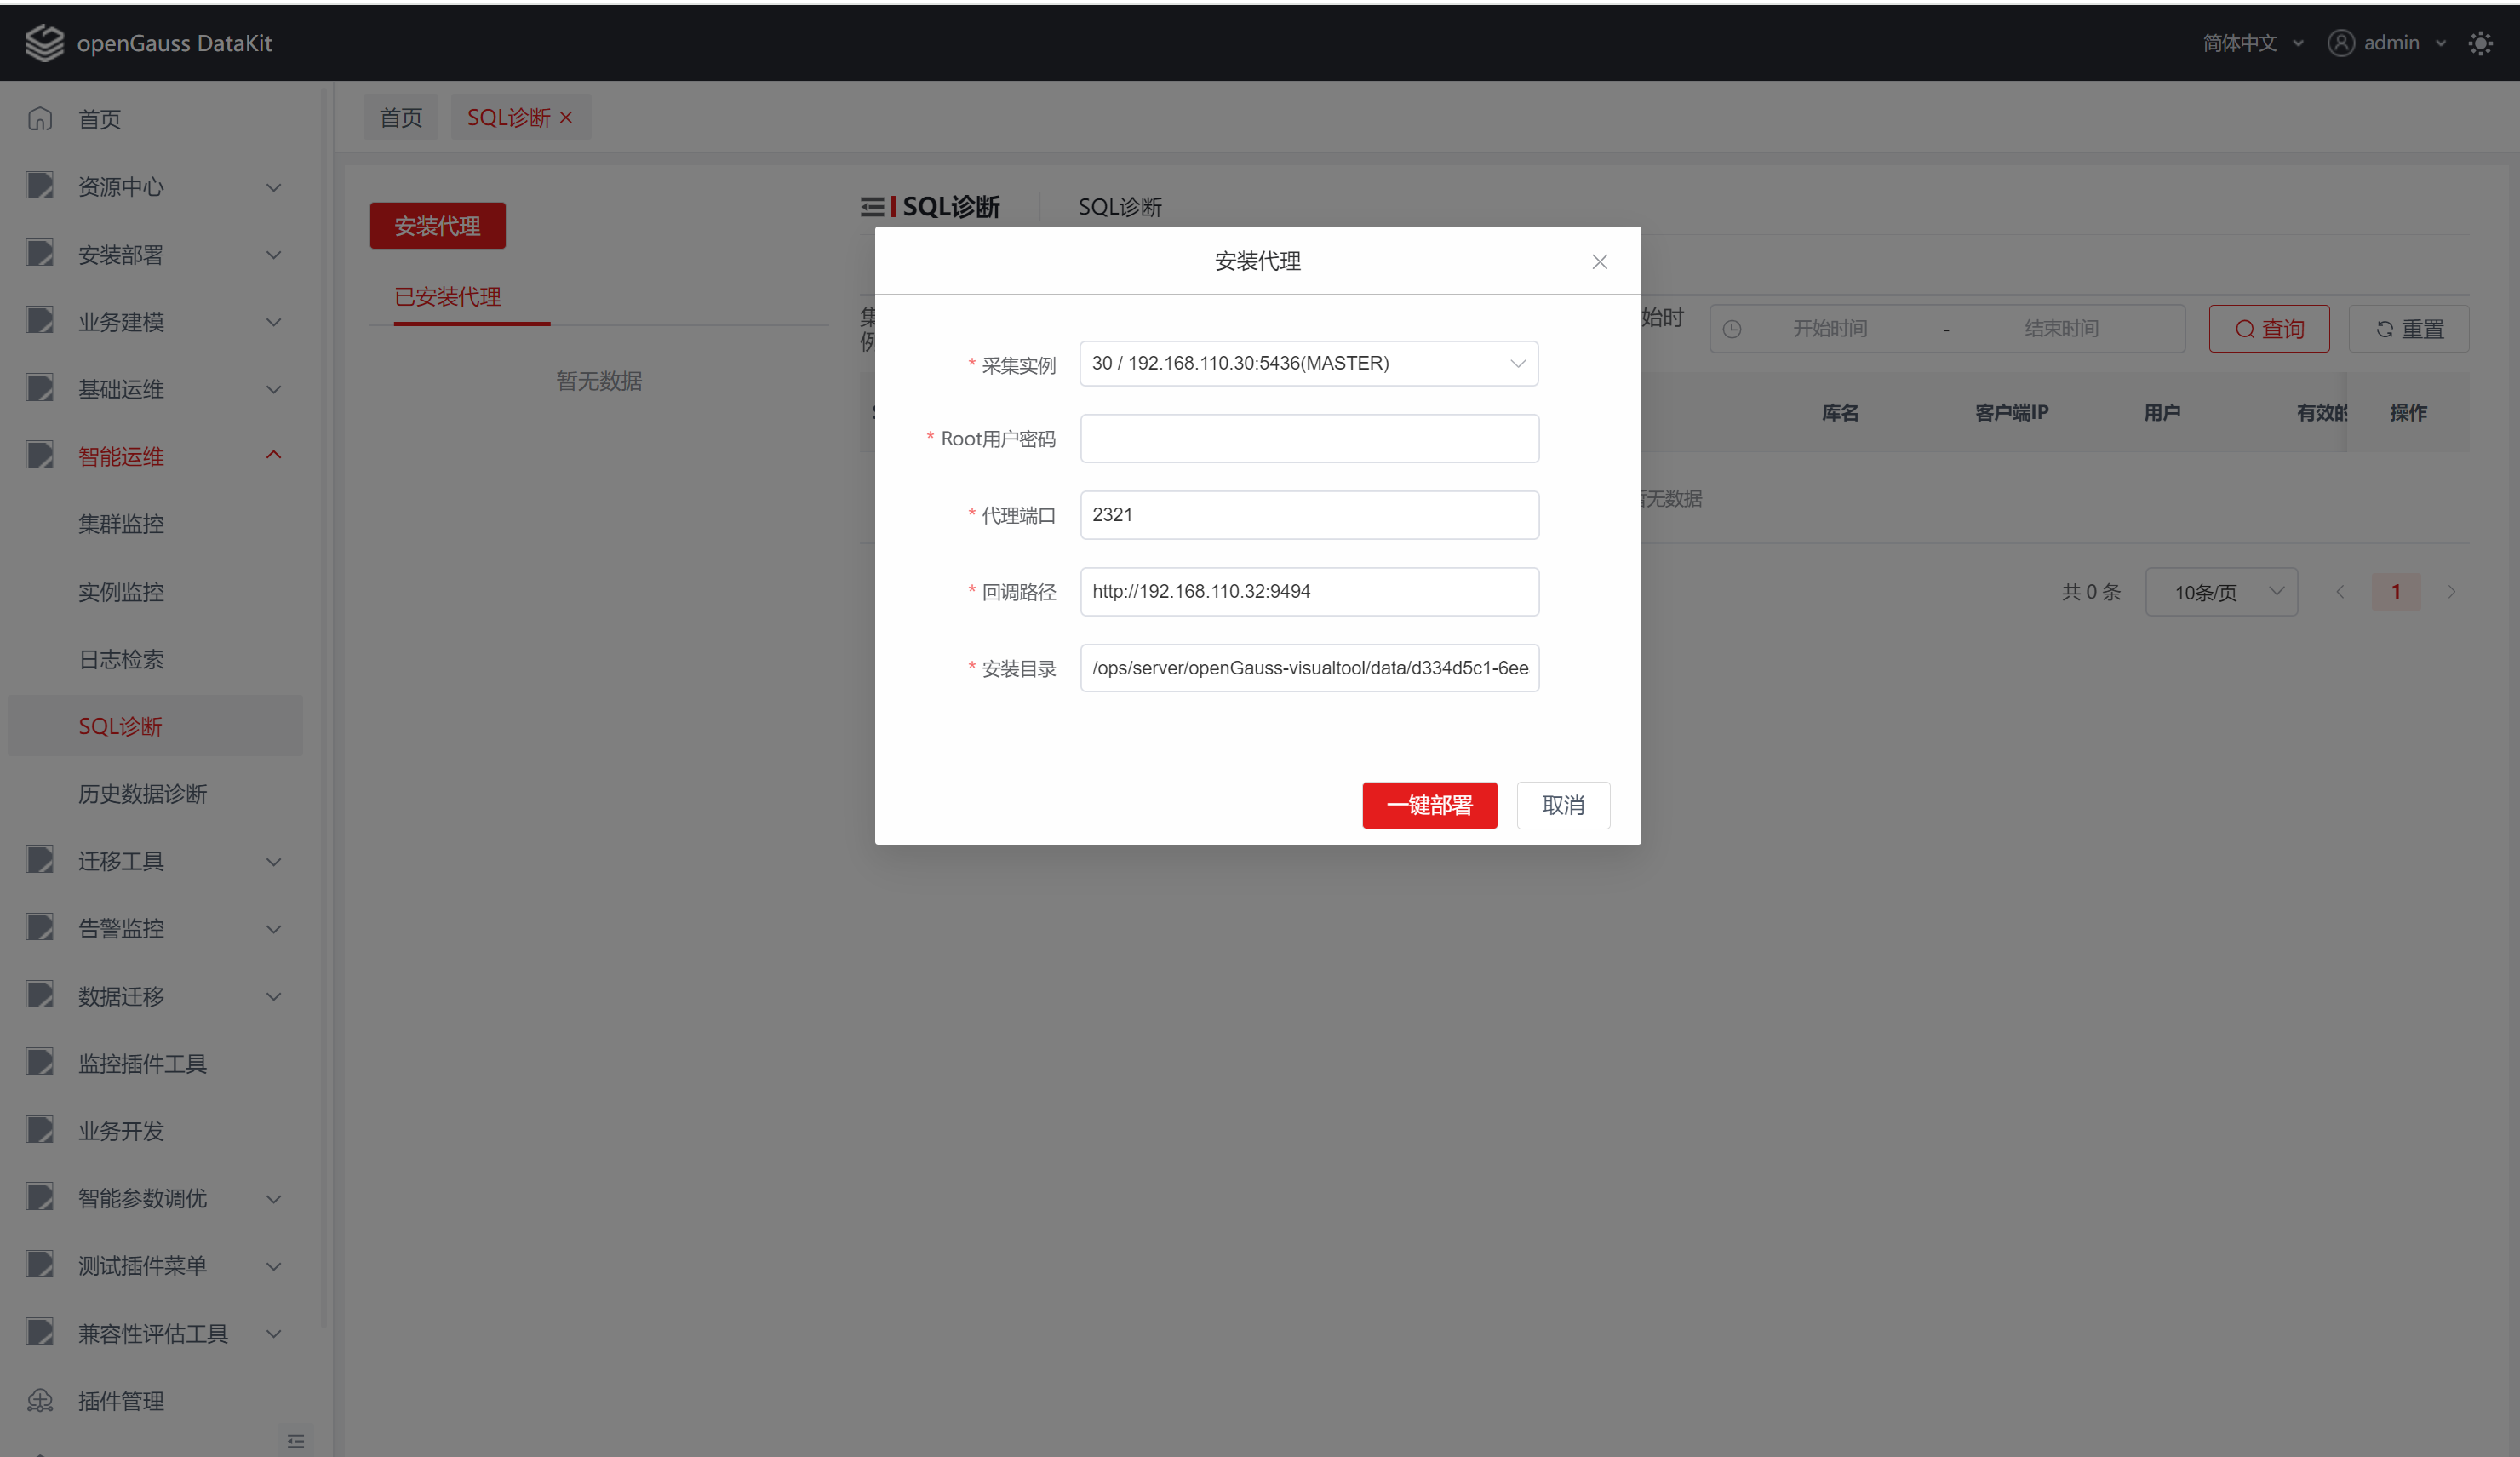
Task: Open the 采集实例 instance dropdown
Action: pos(1308,363)
